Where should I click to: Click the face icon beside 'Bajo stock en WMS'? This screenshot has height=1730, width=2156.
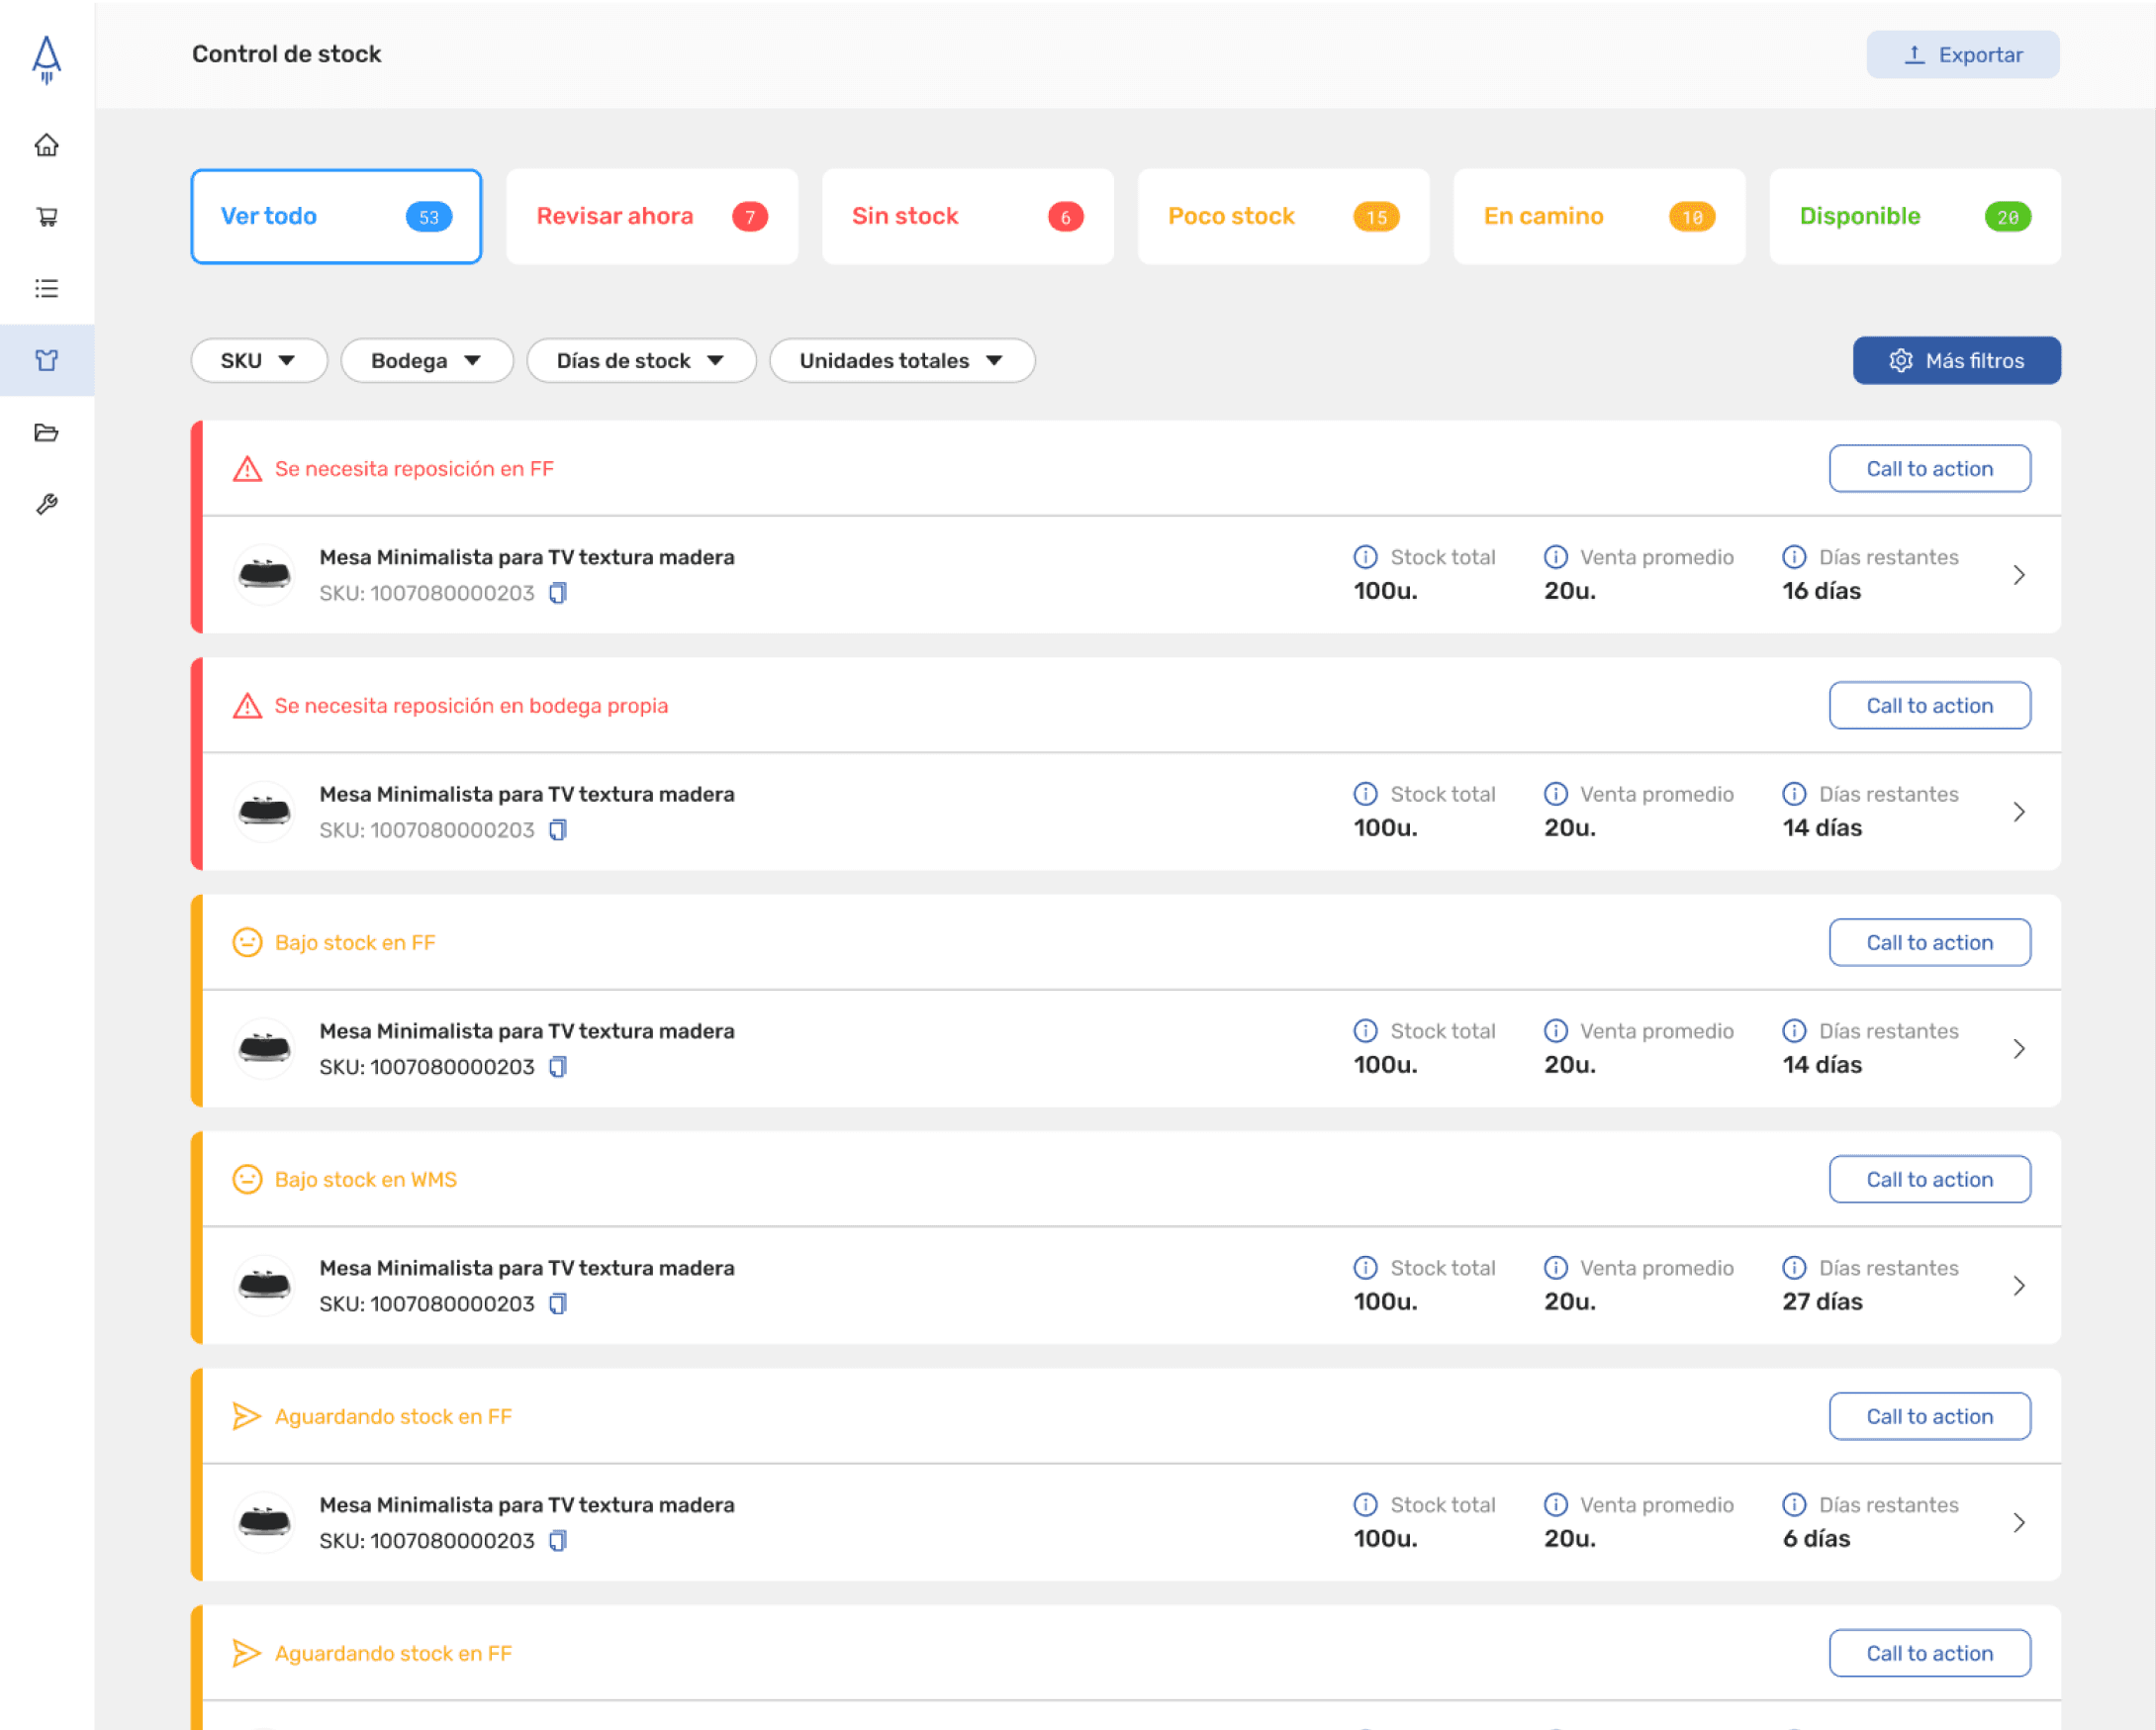[247, 1180]
